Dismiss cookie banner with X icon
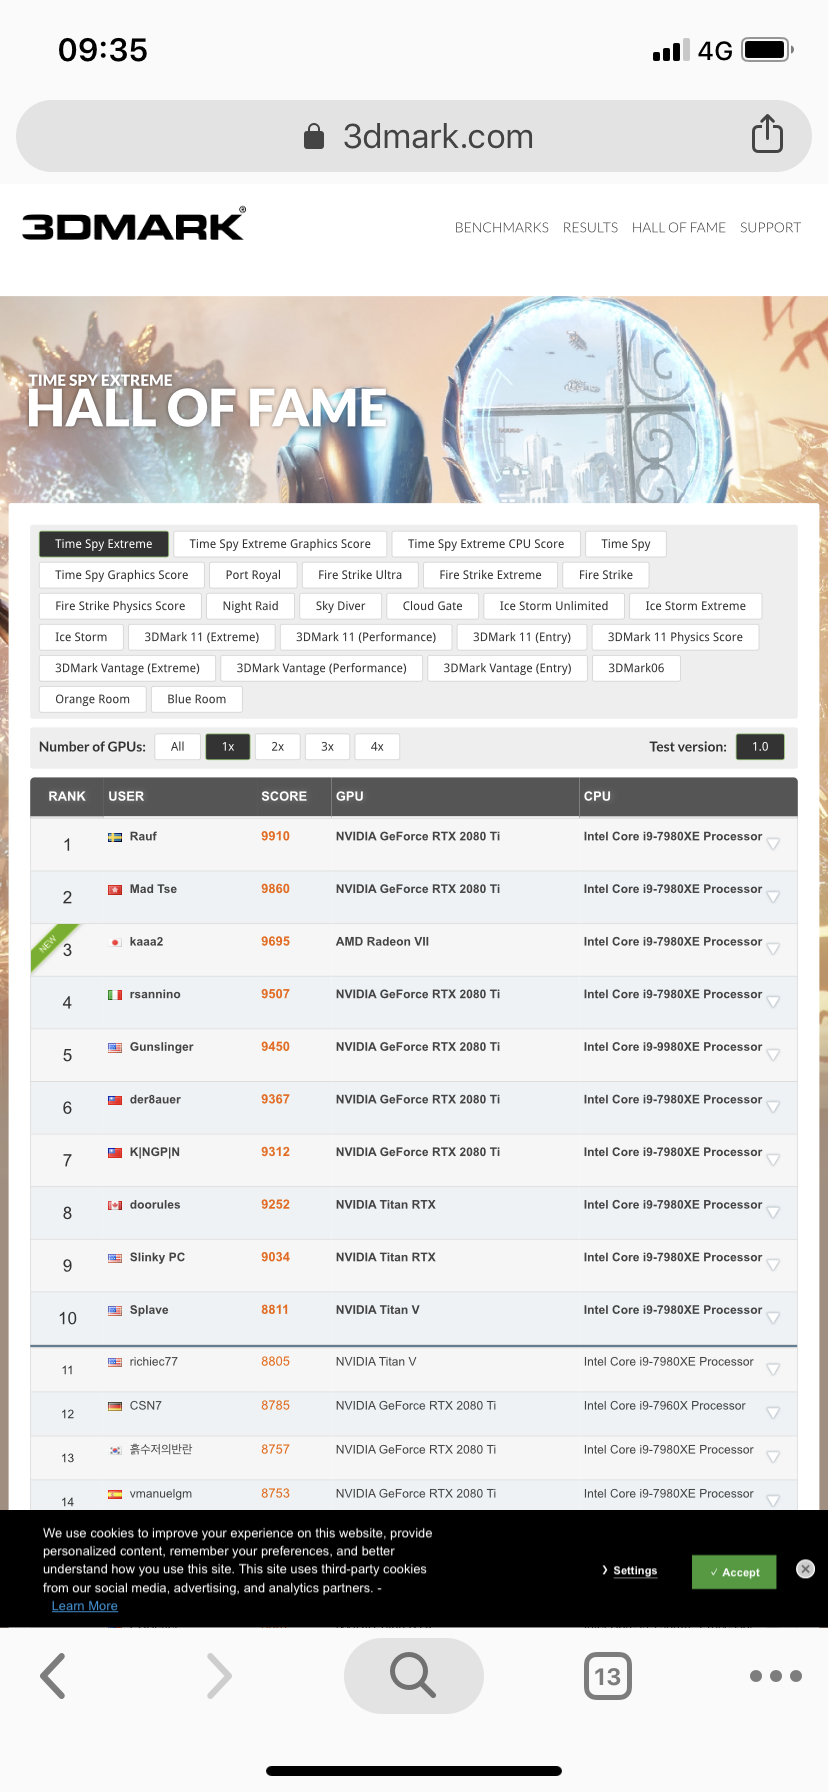This screenshot has width=828, height=1792. point(805,1569)
